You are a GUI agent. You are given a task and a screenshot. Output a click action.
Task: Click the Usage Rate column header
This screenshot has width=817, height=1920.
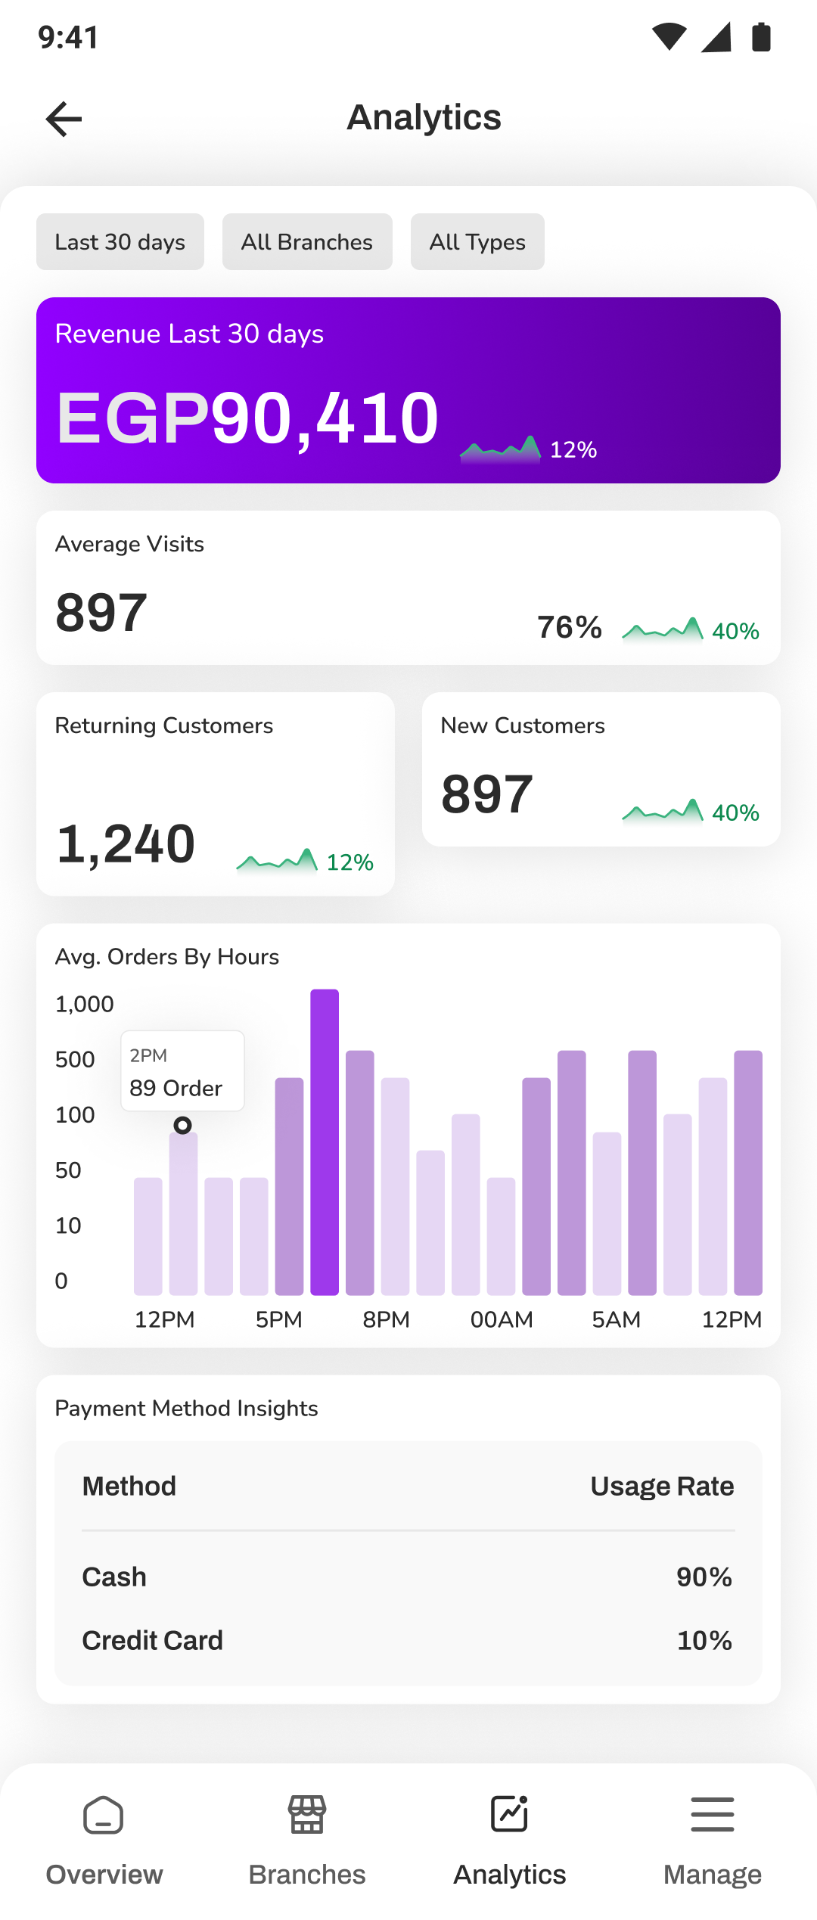coord(662,1486)
